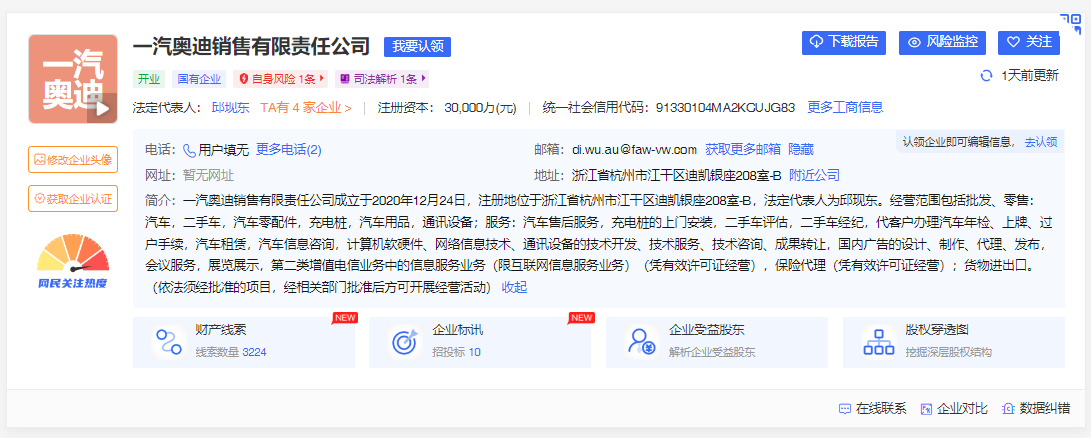Click the cloud icon in 下载报告
The width and height of the screenshot is (1091, 438).
[817, 42]
